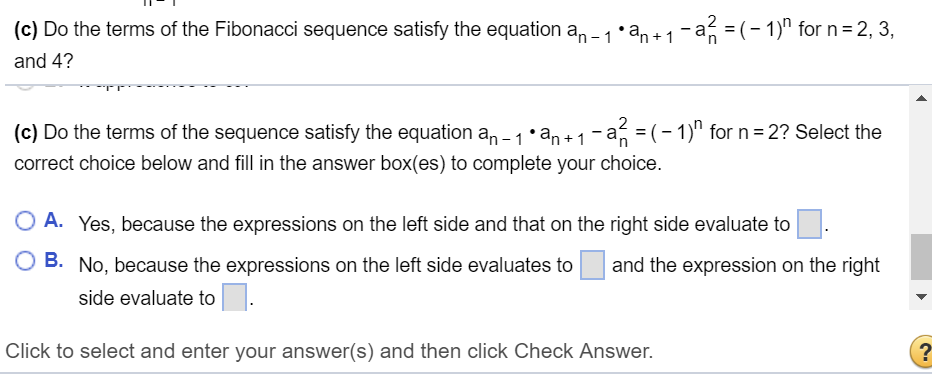
Task: Click the left side value box in choice B
Action: (592, 265)
